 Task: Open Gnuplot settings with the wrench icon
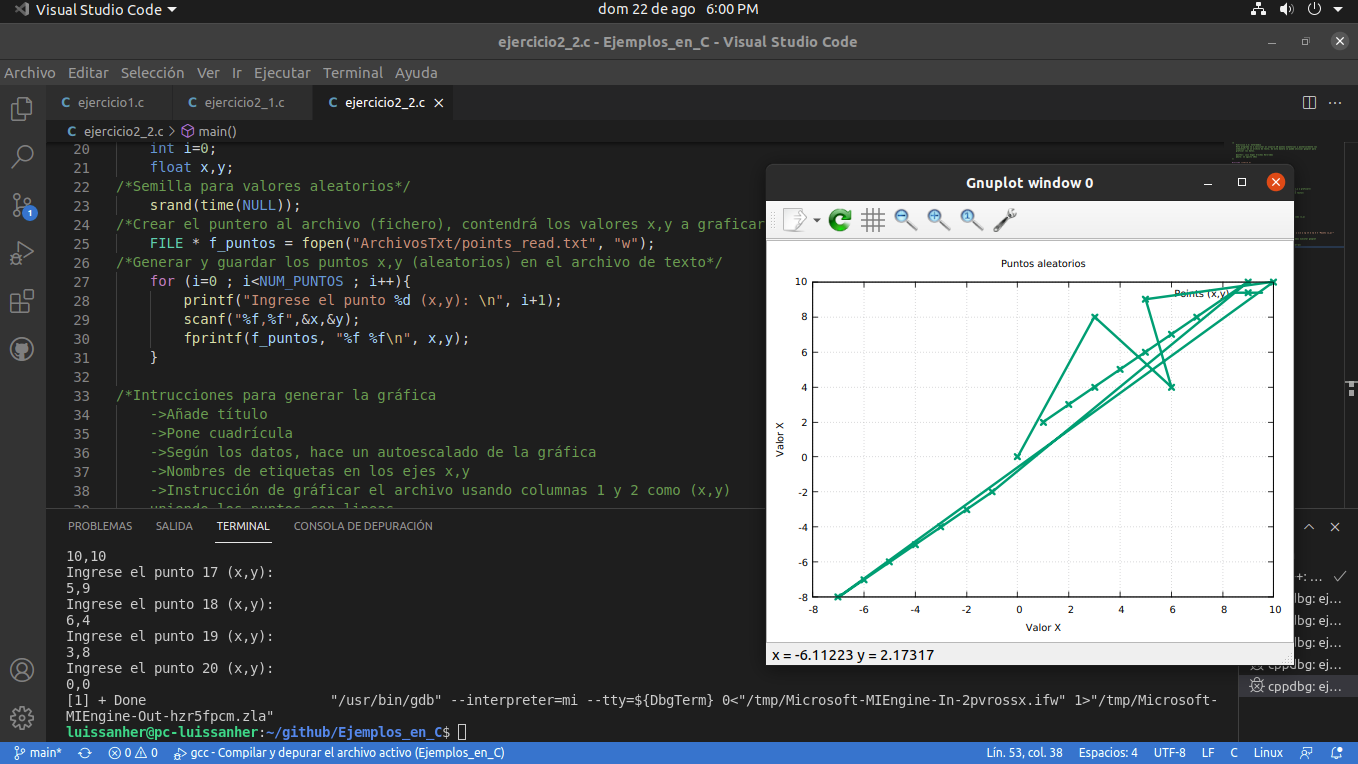(1005, 220)
